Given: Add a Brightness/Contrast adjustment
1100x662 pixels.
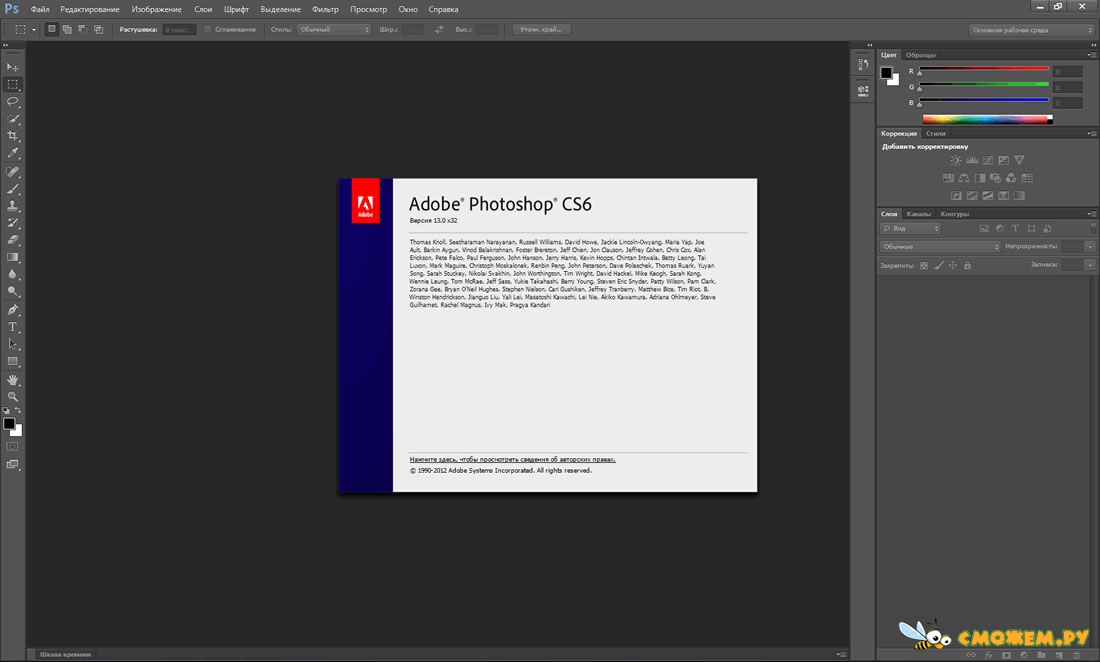Looking at the screenshot, I should pos(955,161).
